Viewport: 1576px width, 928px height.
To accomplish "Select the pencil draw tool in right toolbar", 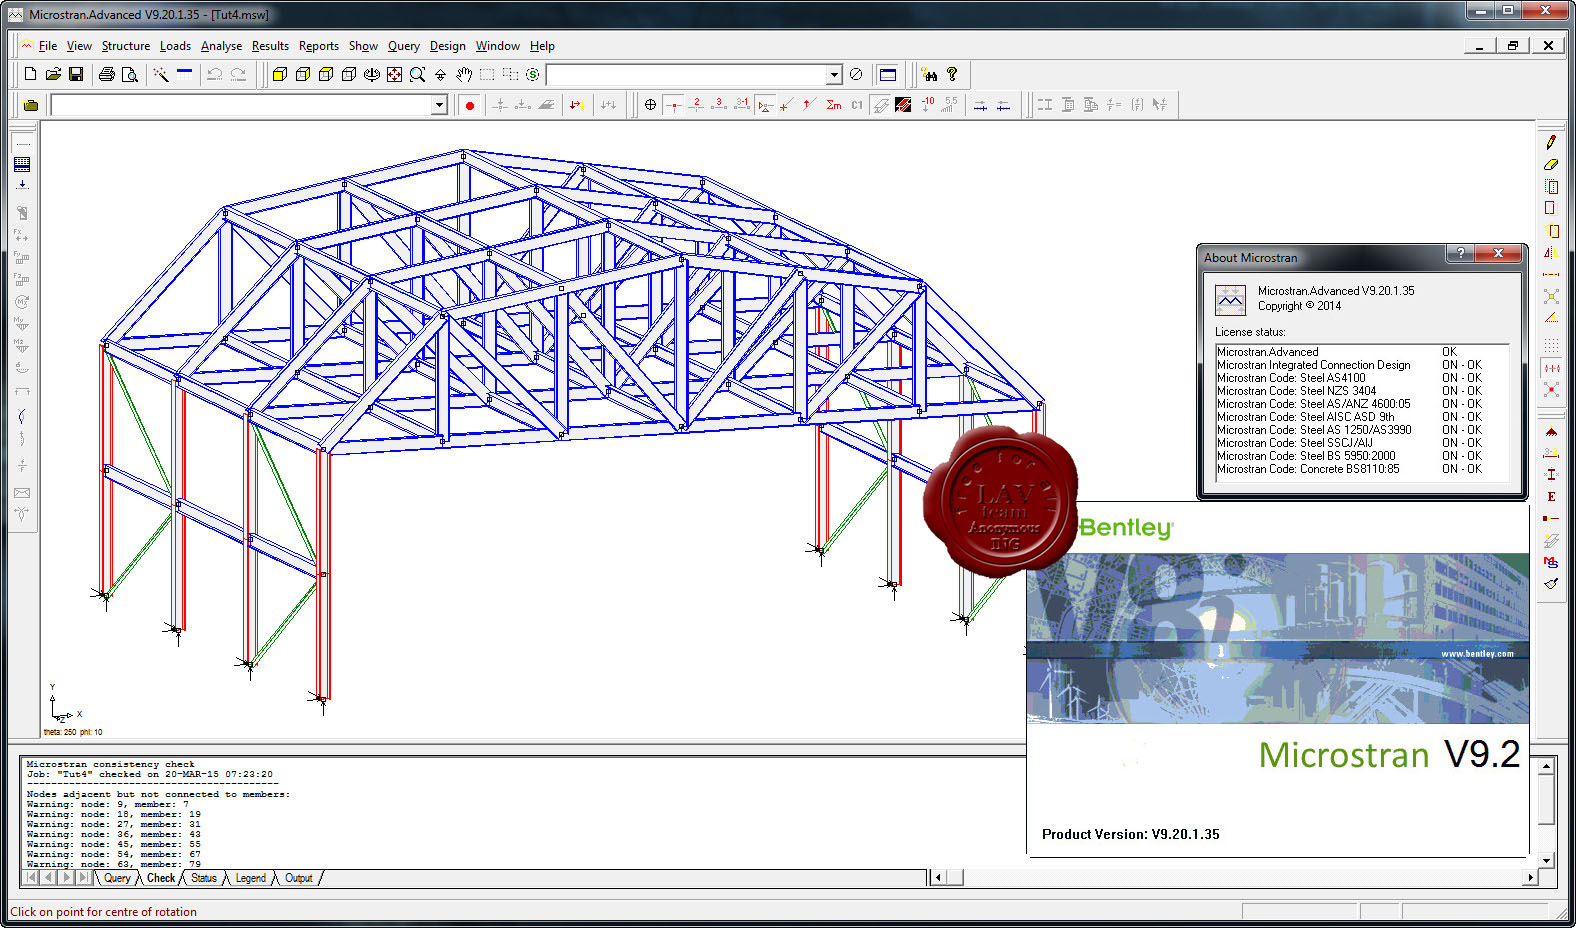I will click(x=1551, y=142).
